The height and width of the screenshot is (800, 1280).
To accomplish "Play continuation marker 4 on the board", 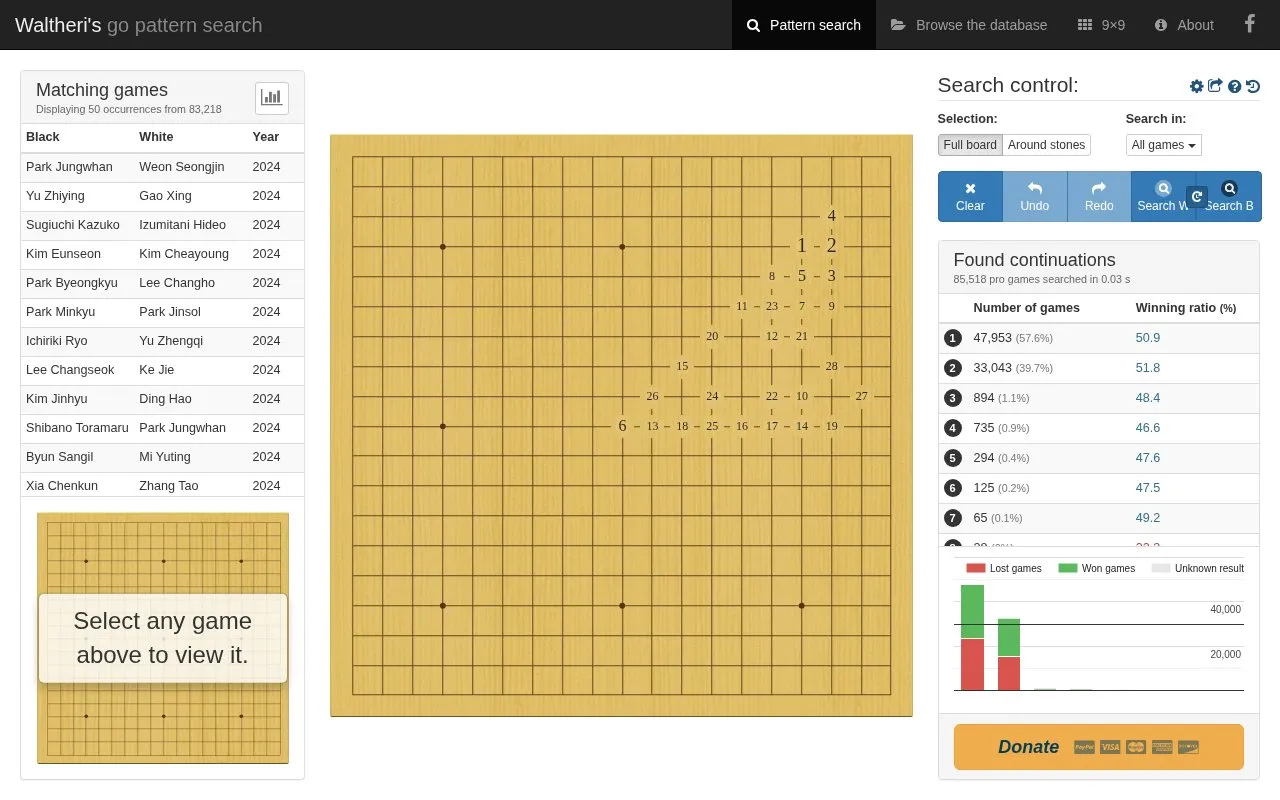I will pos(831,216).
